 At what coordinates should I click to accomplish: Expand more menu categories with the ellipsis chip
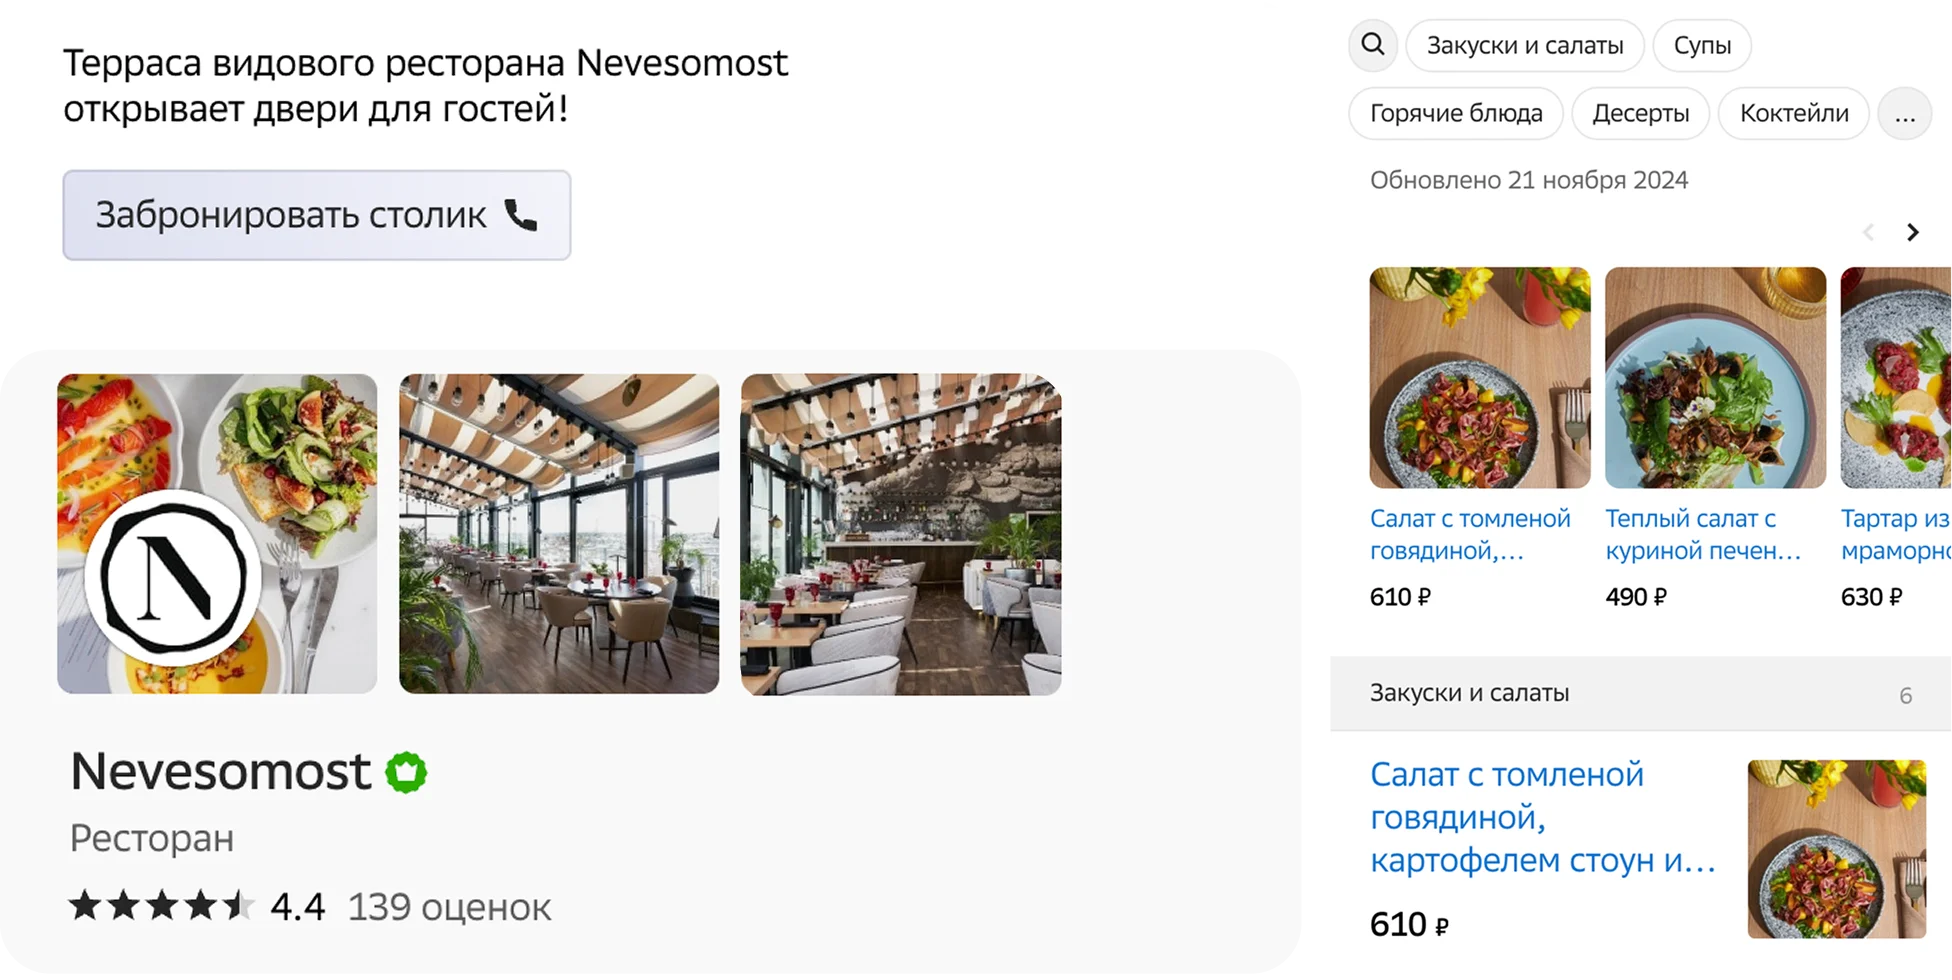click(1905, 114)
